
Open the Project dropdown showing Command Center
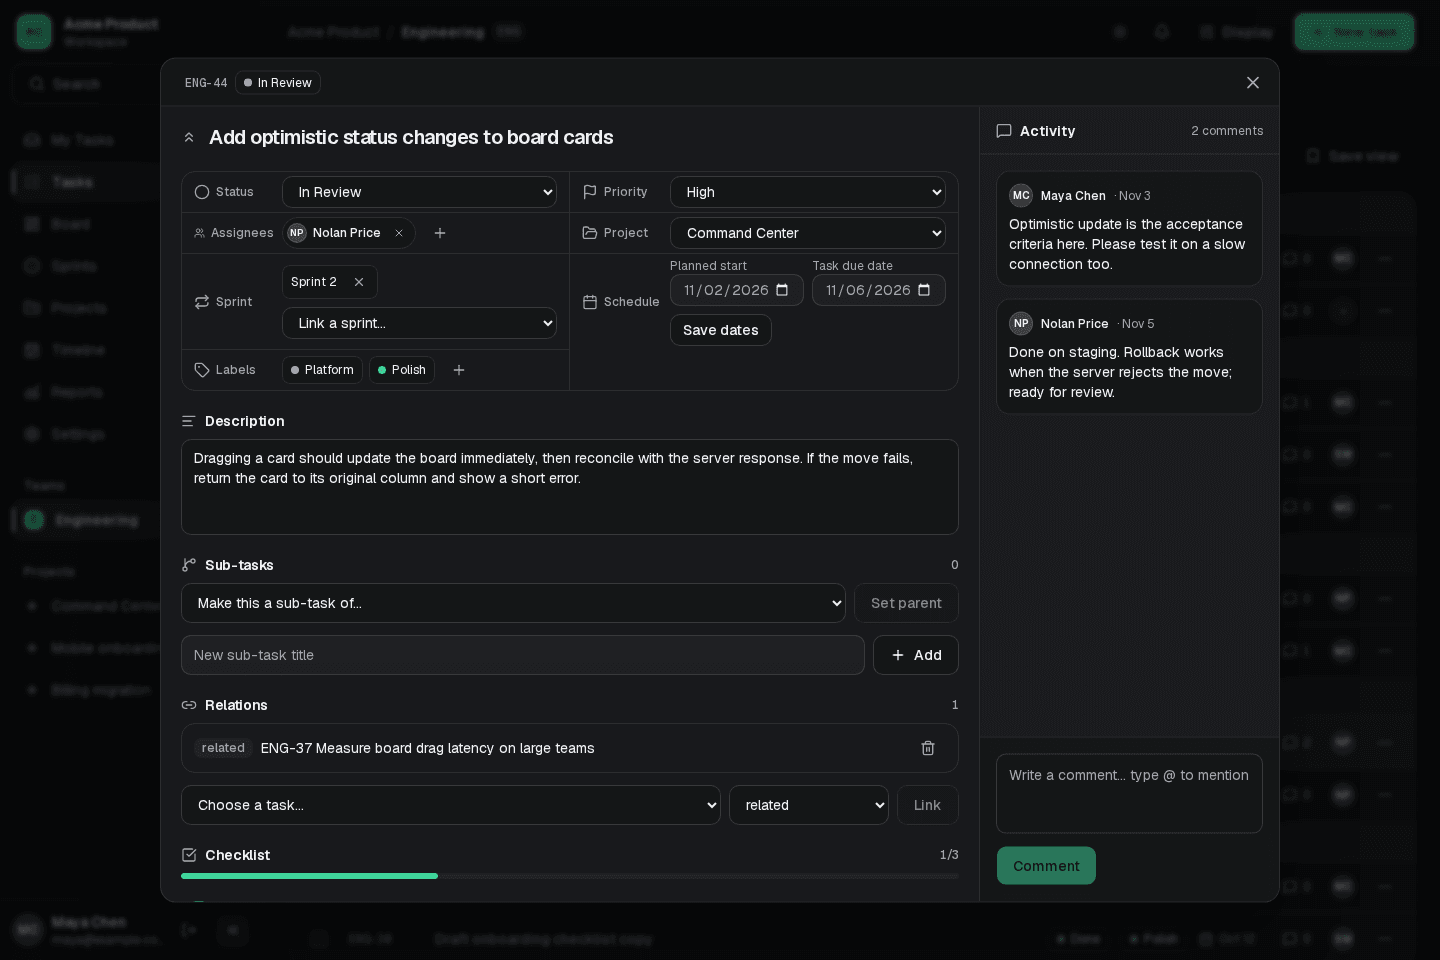coord(808,233)
